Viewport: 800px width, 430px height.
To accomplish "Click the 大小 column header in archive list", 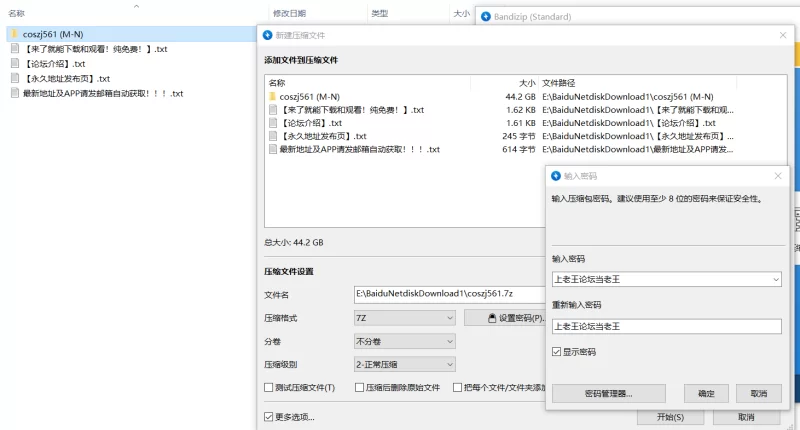I will (x=527, y=83).
